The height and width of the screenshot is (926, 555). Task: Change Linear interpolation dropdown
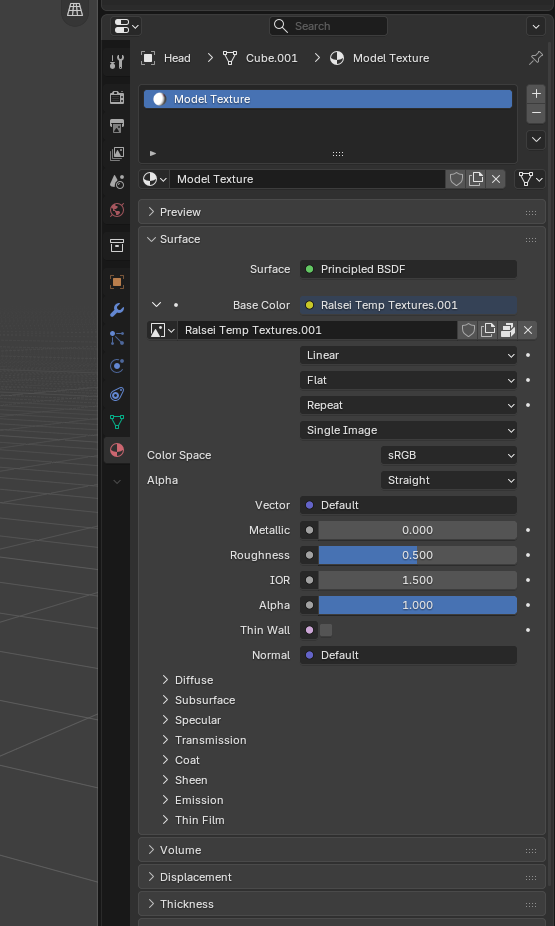[409, 355]
